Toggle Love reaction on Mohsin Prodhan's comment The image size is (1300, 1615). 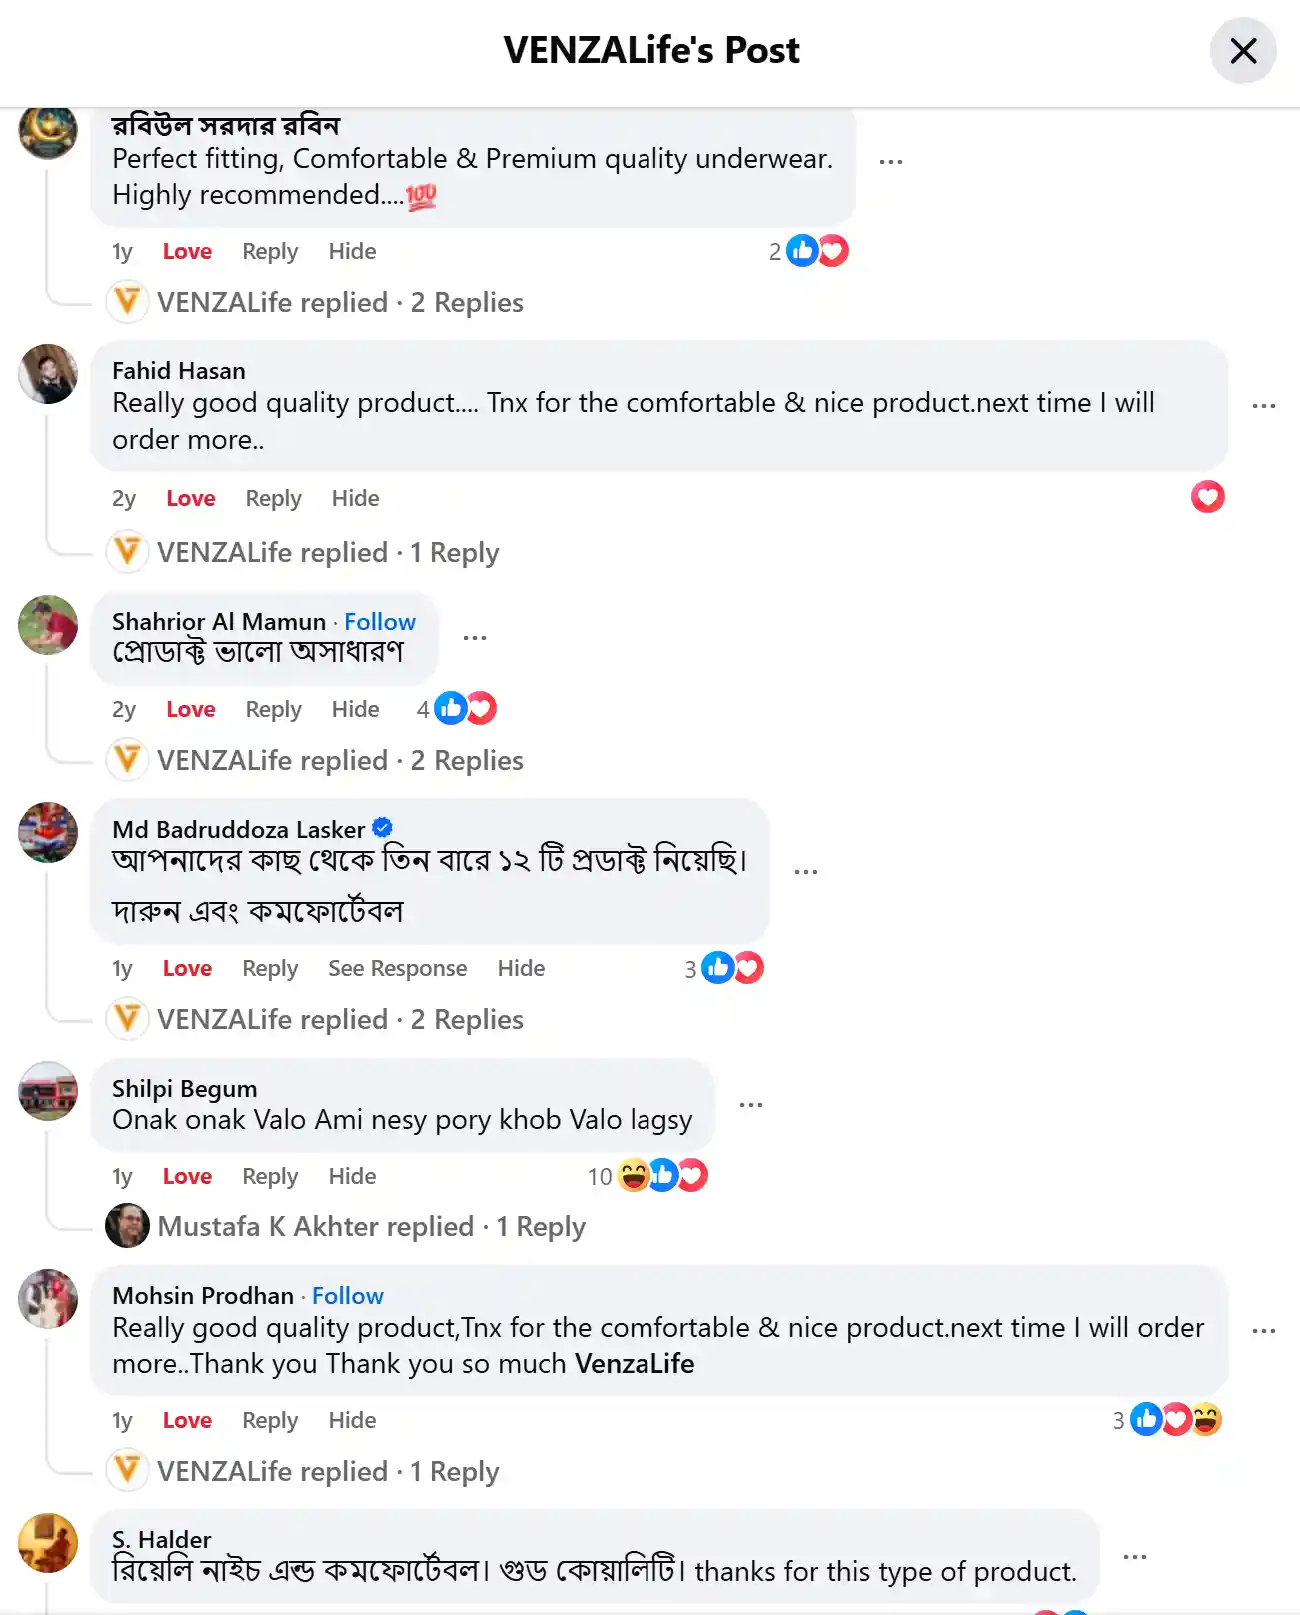[x=187, y=1420]
